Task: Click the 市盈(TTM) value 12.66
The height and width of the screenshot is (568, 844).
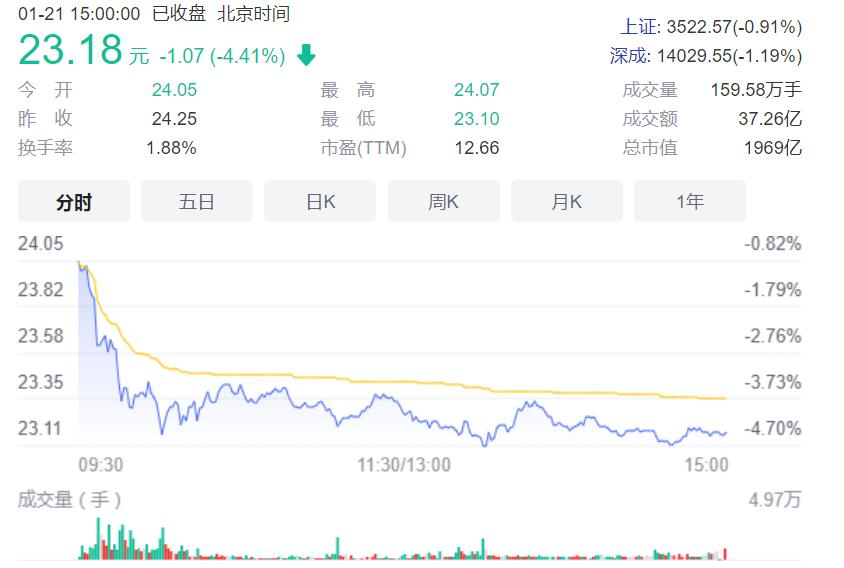Action: [479, 148]
